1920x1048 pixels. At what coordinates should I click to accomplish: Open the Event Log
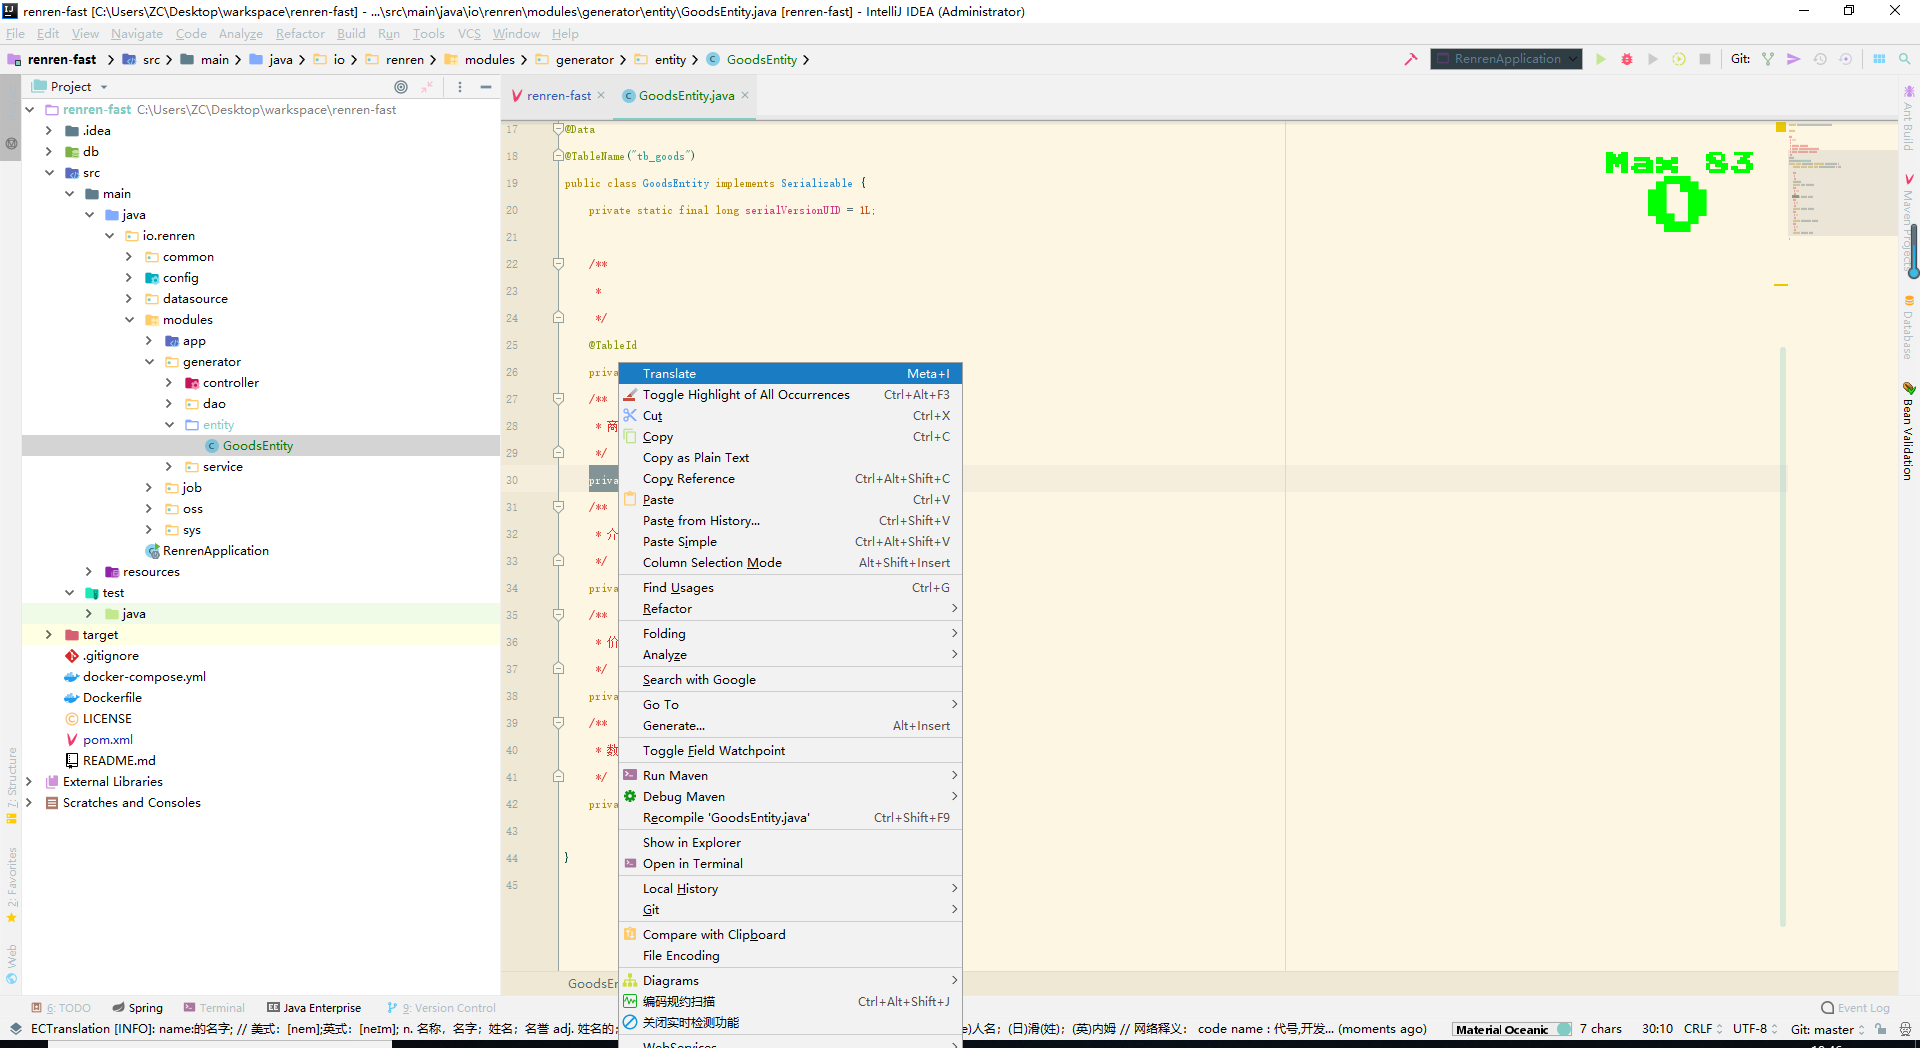click(1856, 1008)
